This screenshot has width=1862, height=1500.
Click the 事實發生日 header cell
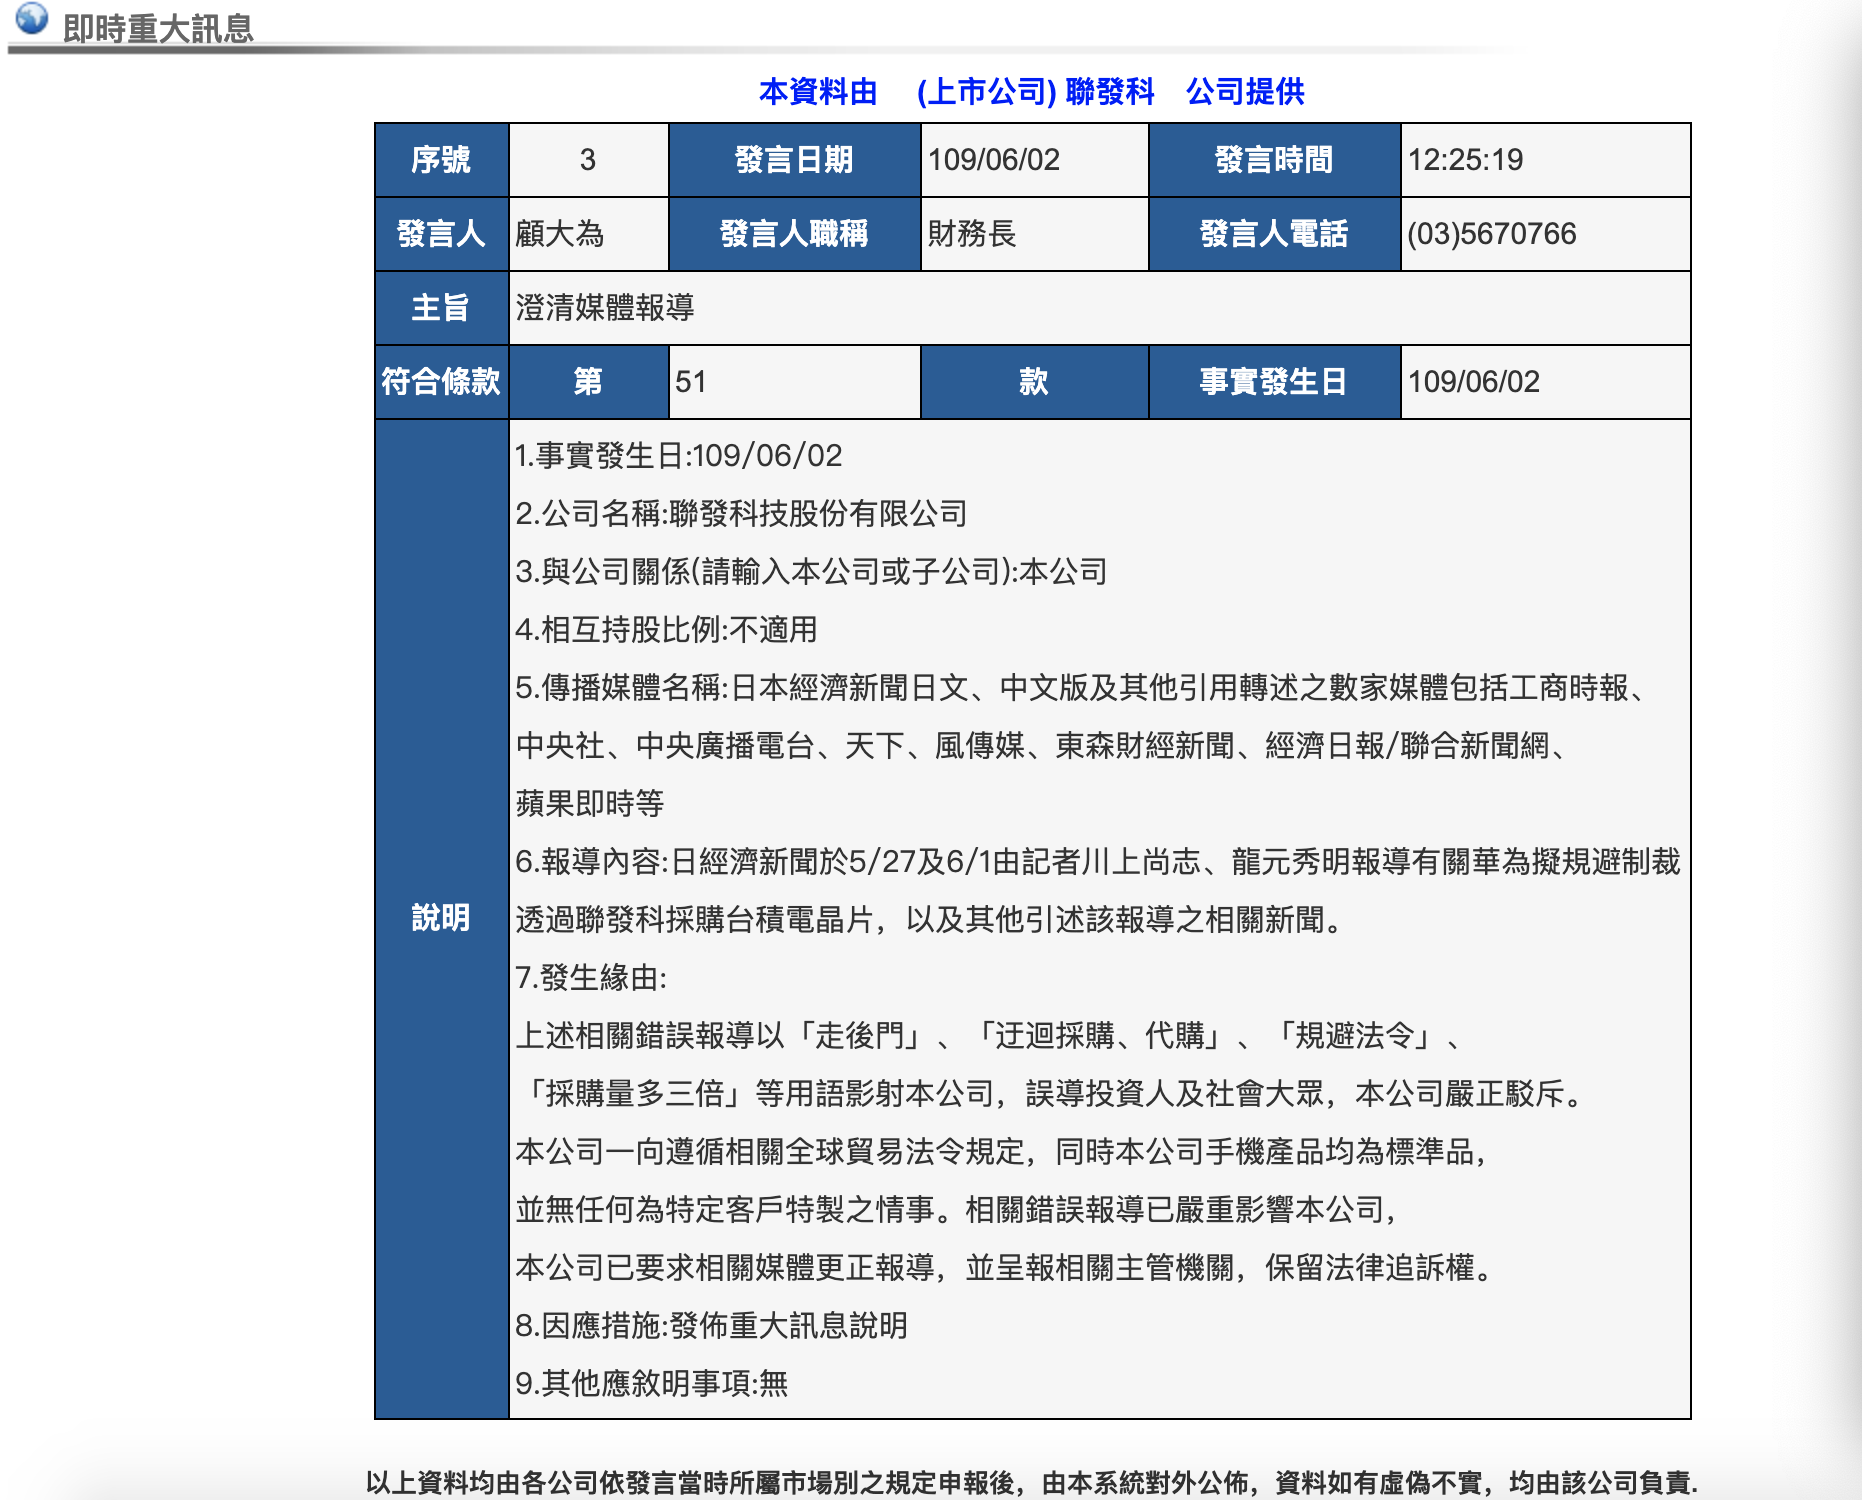point(1273,382)
